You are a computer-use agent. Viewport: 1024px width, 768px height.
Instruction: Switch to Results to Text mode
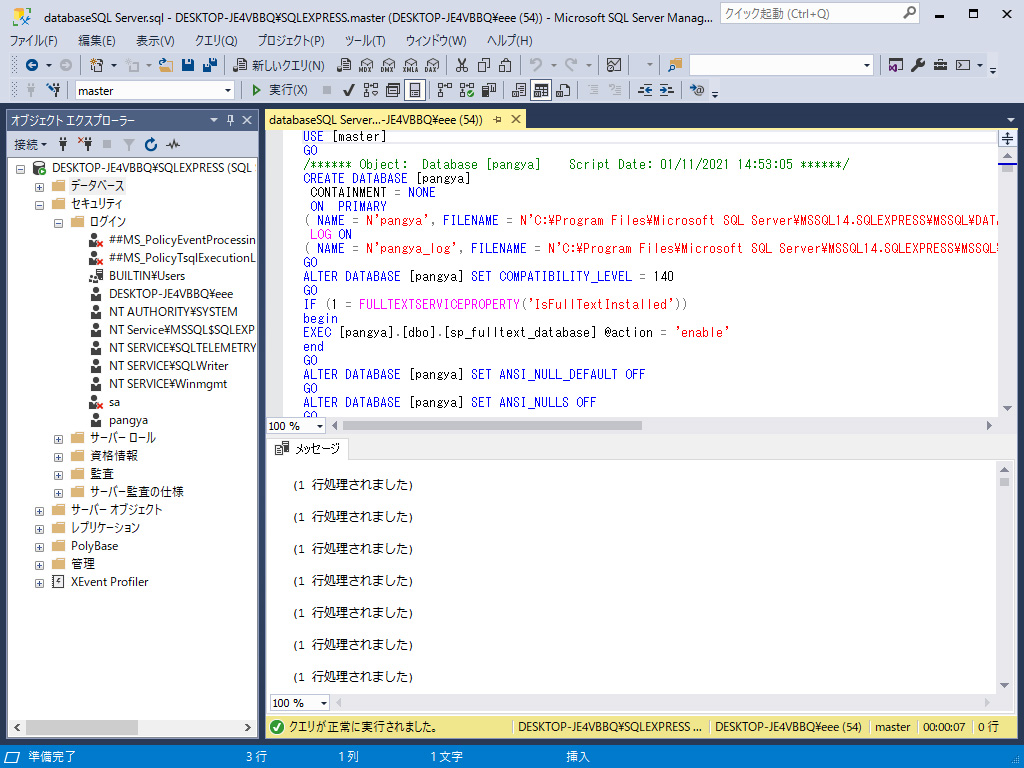click(x=519, y=90)
